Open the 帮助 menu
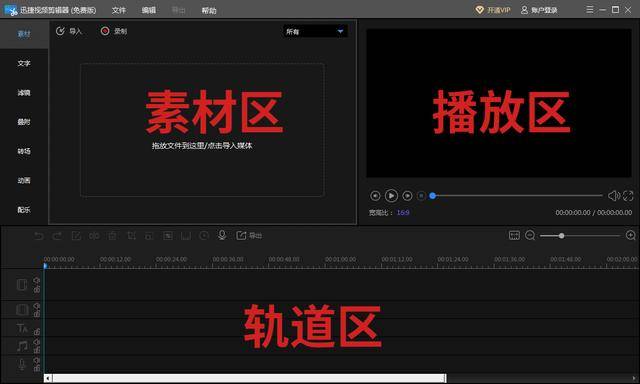Screen dimensions: 640x384 [209, 10]
